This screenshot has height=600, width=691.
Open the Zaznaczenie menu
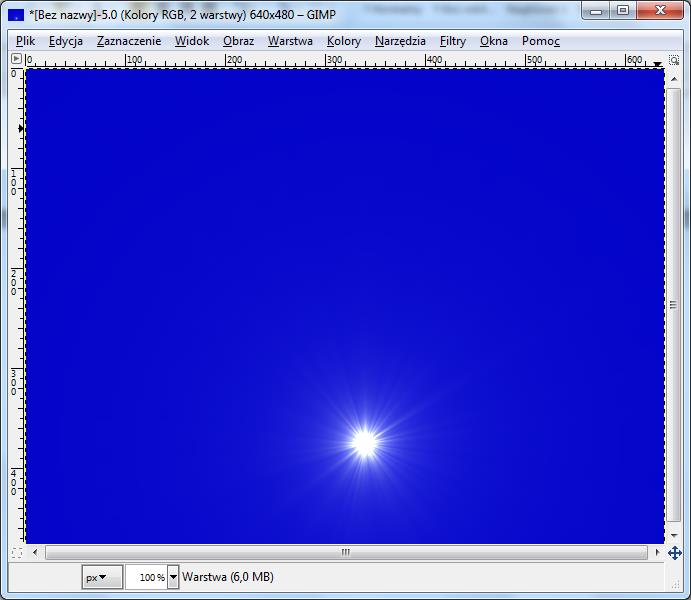coord(129,41)
